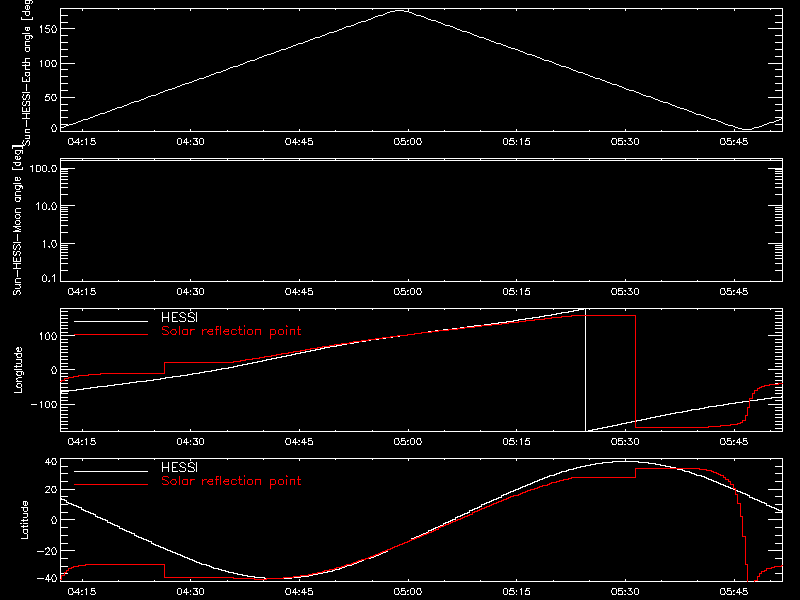Click 05:30 time label under Longitude plot
The height and width of the screenshot is (600, 800).
point(625,441)
